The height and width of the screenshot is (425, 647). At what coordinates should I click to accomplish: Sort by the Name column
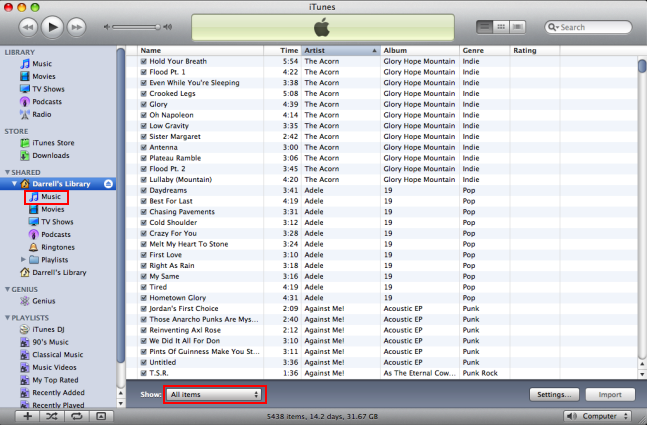201,50
